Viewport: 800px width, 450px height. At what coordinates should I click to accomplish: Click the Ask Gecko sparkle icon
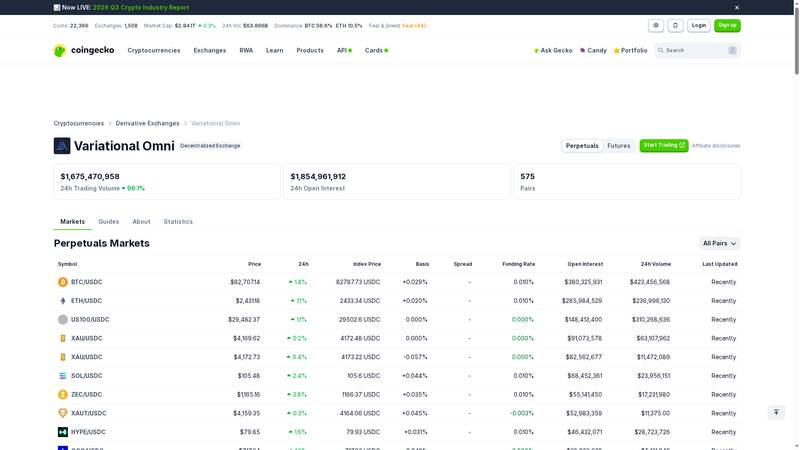point(536,51)
